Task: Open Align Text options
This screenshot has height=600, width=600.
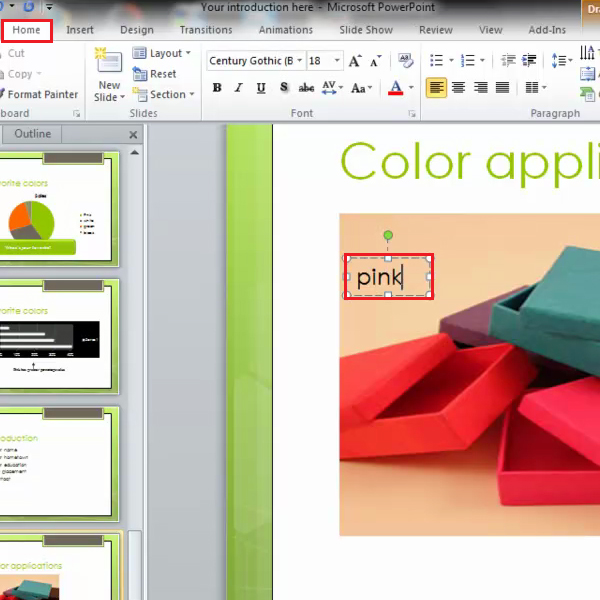Action: (x=589, y=74)
